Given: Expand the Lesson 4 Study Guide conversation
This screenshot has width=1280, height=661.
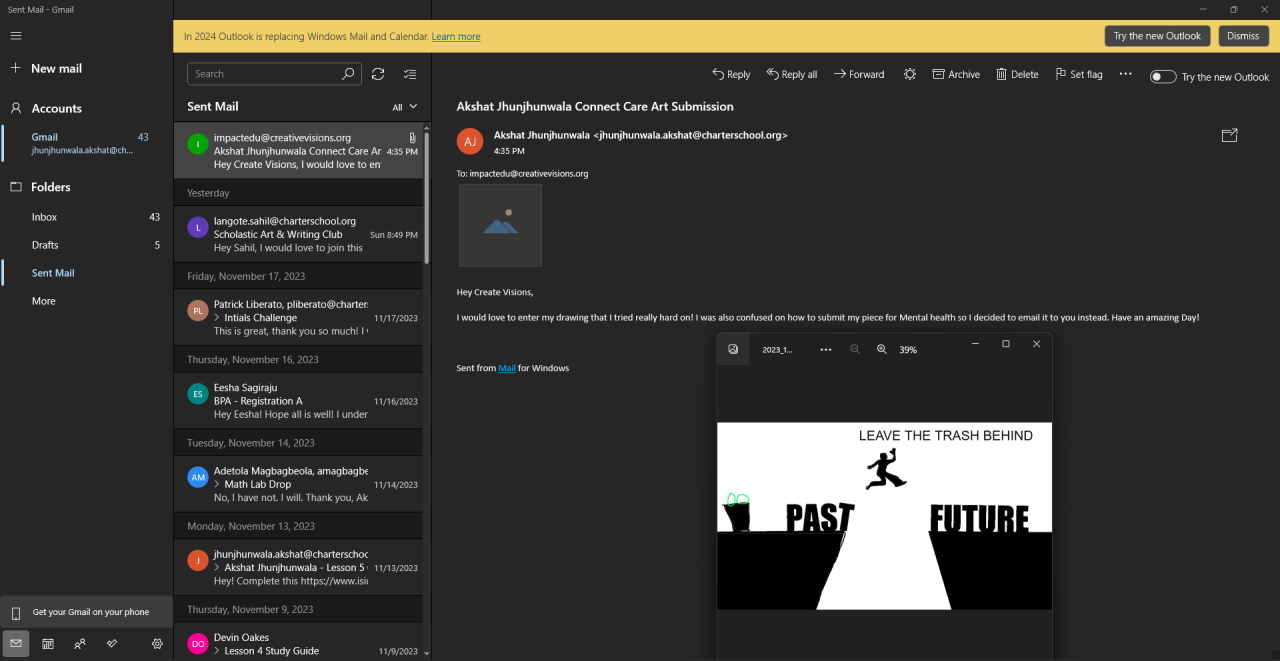Looking at the screenshot, I should pos(217,651).
